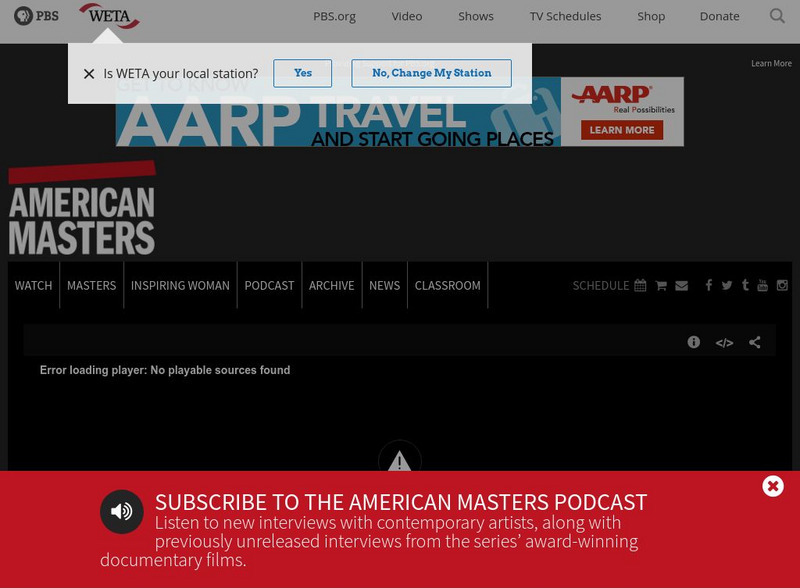Screen dimensions: 800x588
Task: Show video info with the i icon
Action: point(693,342)
